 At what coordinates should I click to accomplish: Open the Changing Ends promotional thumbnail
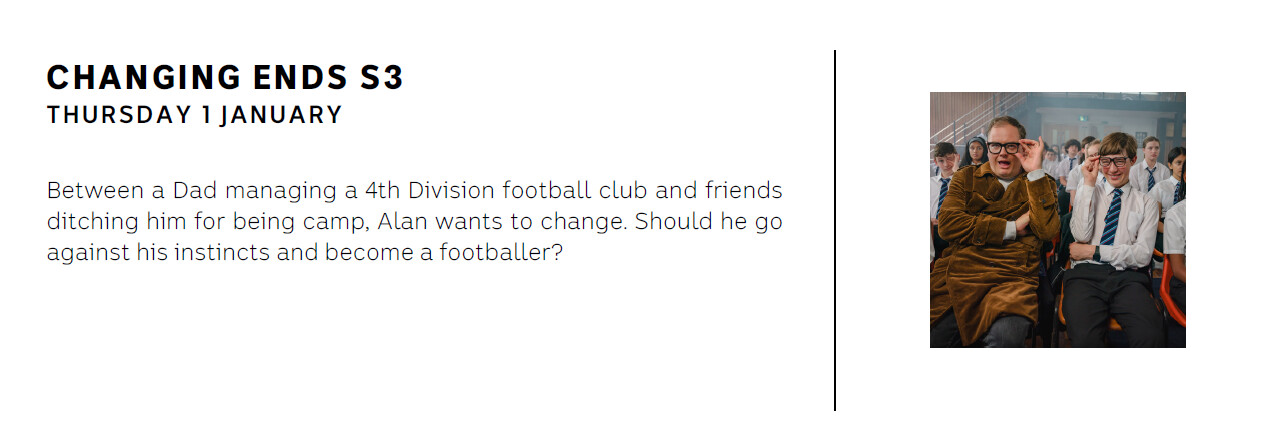[1057, 220]
